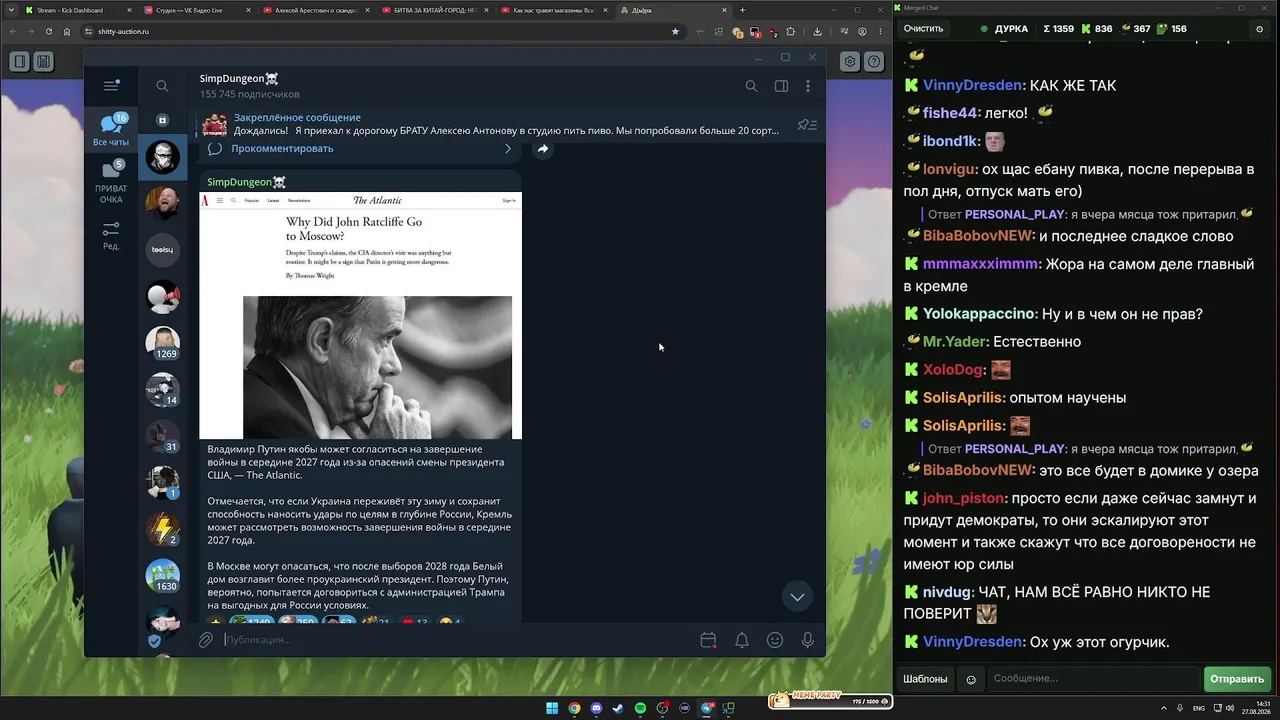Reload the shitty-auction.ru page
Image resolution: width=1280 pixels, height=720 pixels.
point(48,31)
